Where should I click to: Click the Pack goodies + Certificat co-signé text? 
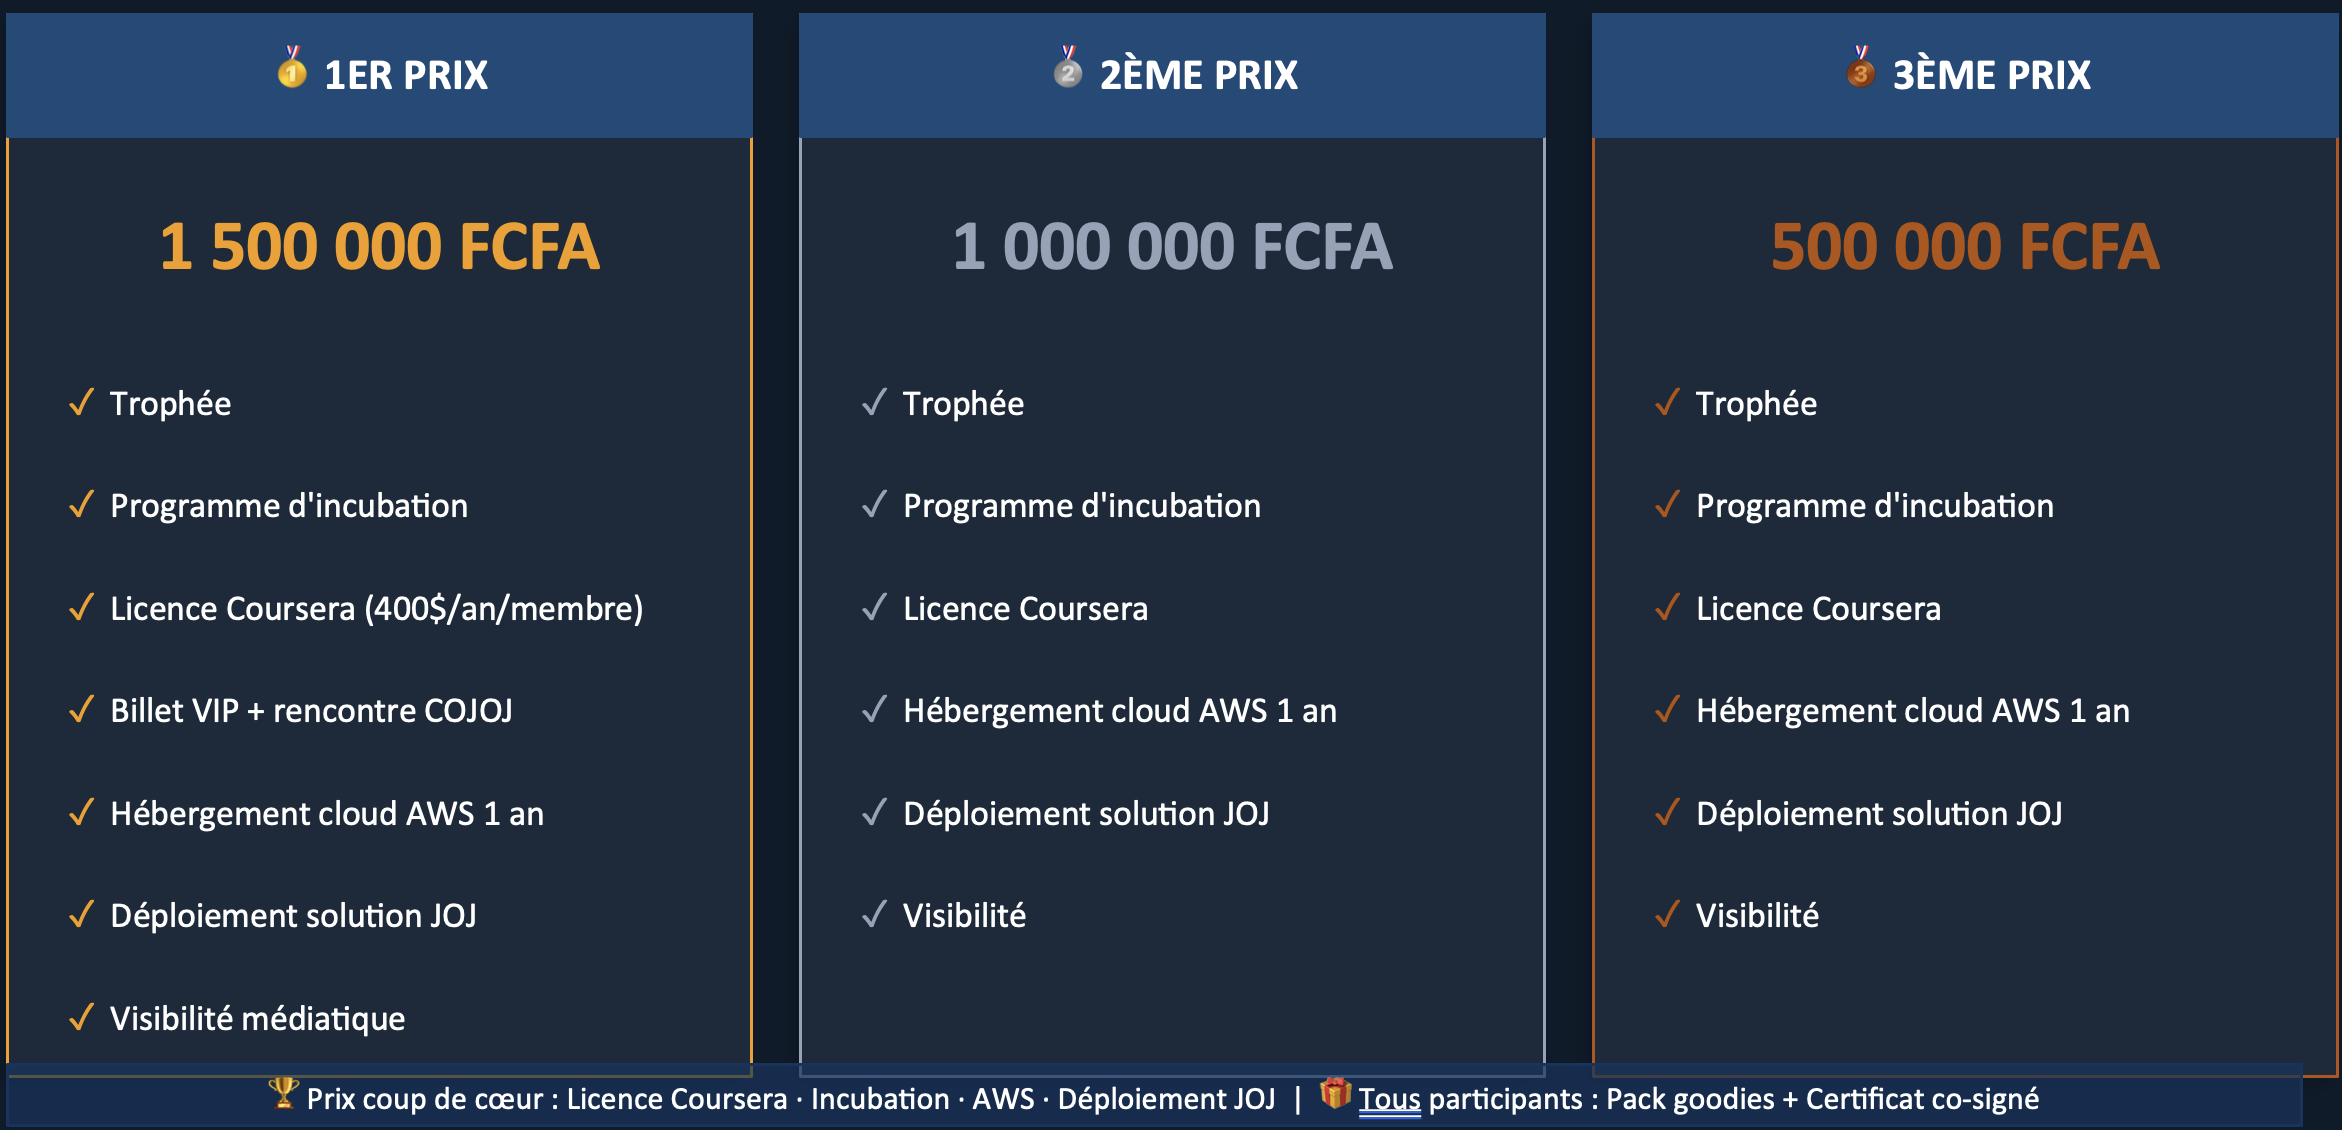1822,1099
